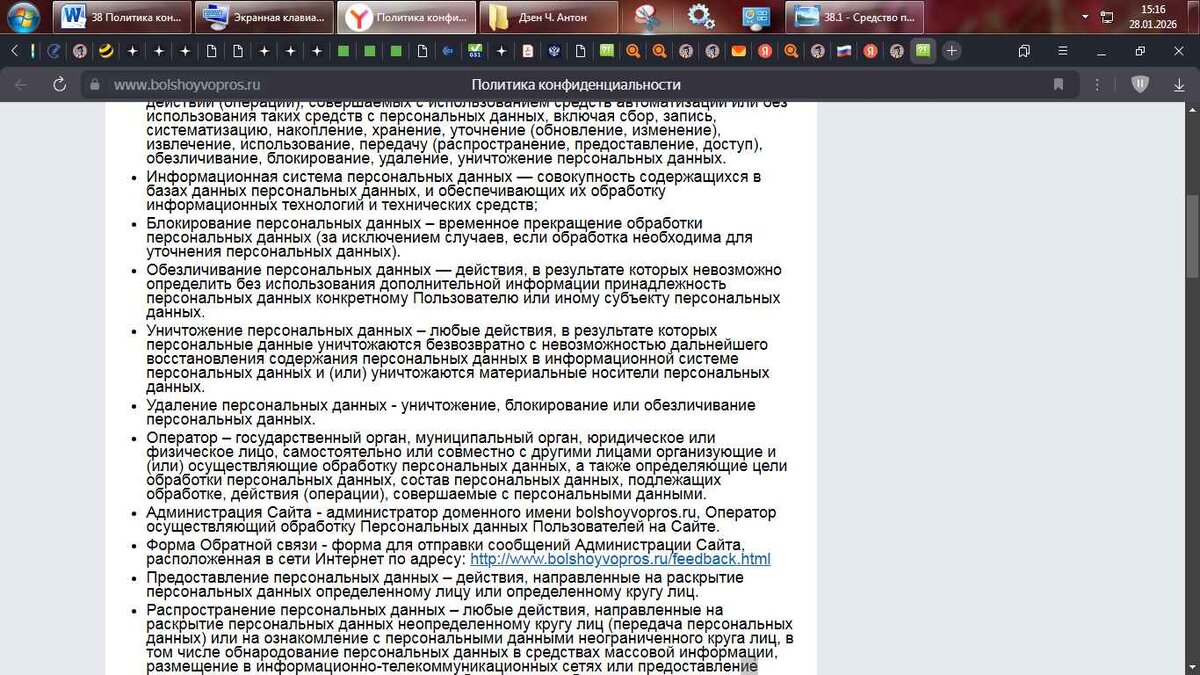1200x675 pixels.
Task: Open the Yandex Browser hamburger menu
Action: (1063, 51)
